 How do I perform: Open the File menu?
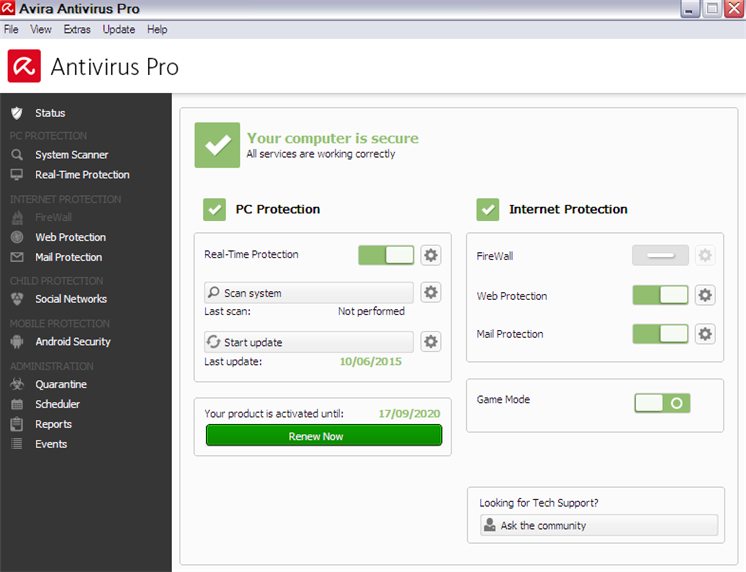click(12, 30)
